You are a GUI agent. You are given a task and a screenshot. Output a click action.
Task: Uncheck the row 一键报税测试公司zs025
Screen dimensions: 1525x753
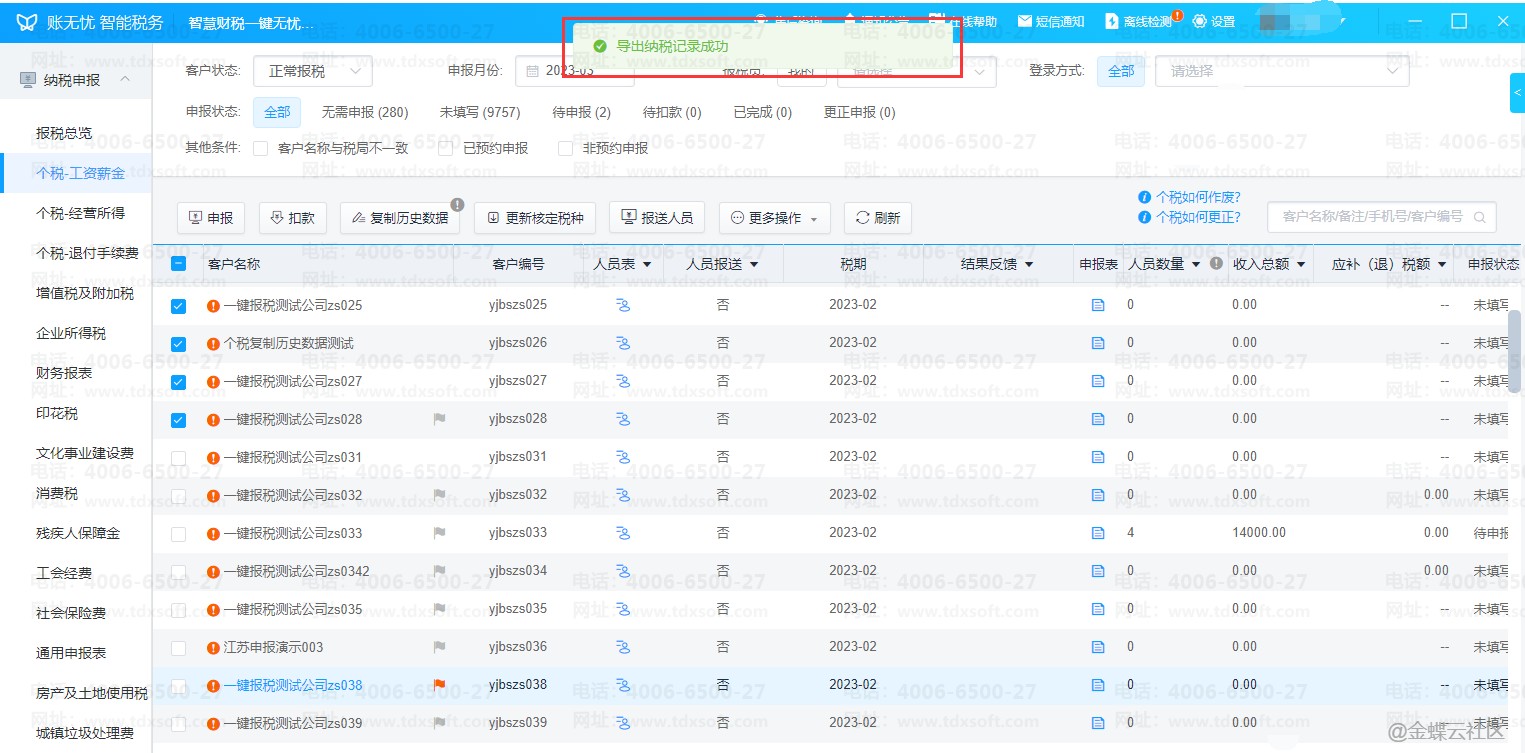coord(178,306)
